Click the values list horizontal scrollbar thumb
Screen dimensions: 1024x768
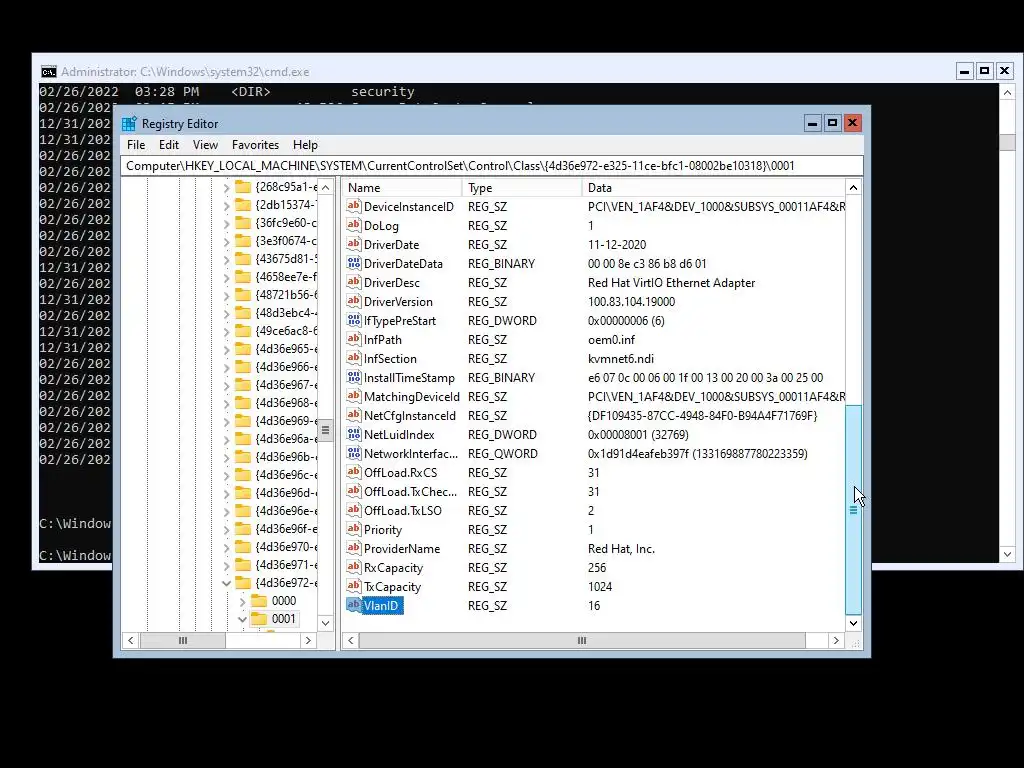pyautogui.click(x=582, y=641)
